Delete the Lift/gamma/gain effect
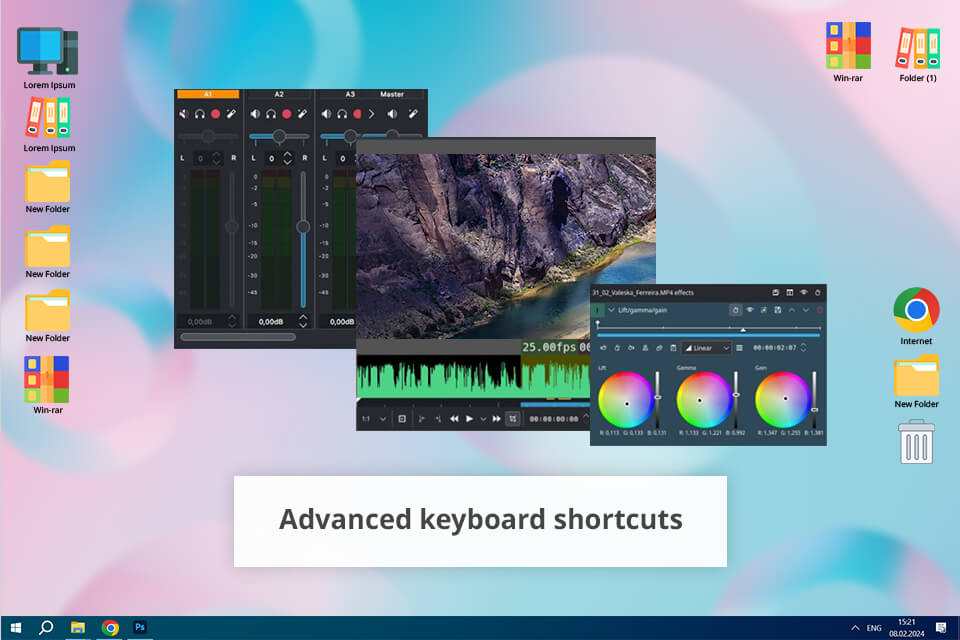This screenshot has width=960, height=640. click(x=820, y=311)
